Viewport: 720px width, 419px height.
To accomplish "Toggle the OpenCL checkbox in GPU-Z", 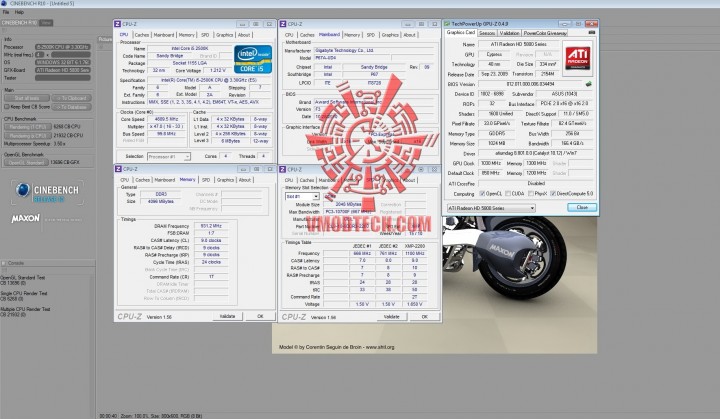I will [482, 193].
